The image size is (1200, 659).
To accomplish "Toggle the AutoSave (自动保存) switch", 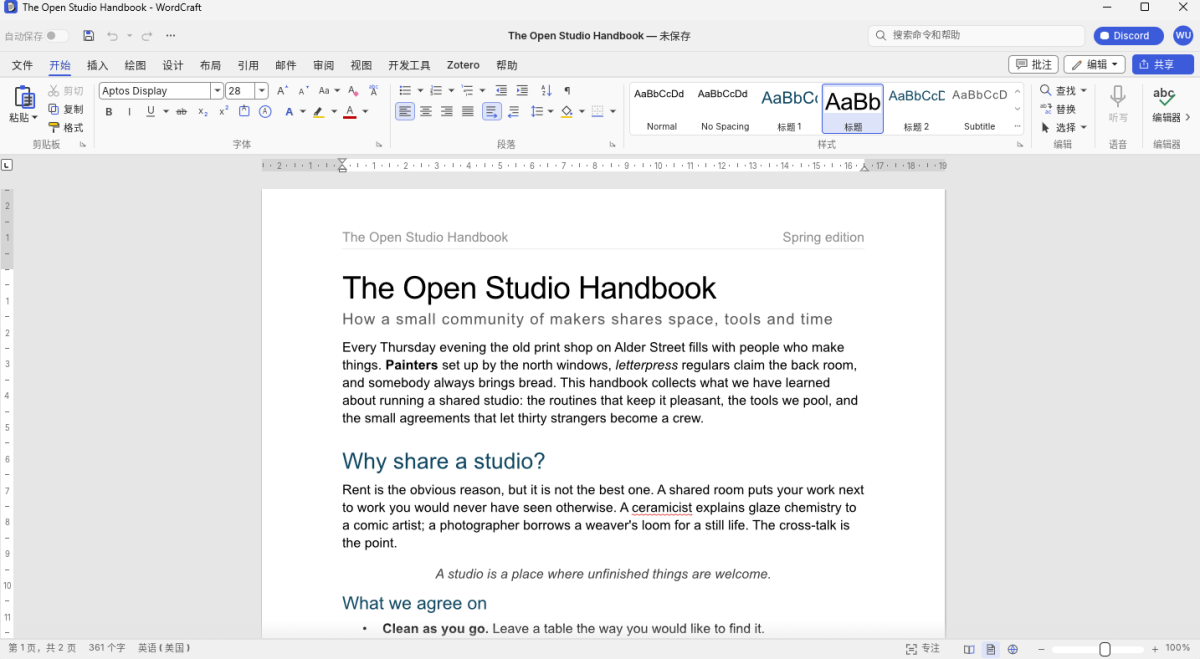I will (x=57, y=36).
